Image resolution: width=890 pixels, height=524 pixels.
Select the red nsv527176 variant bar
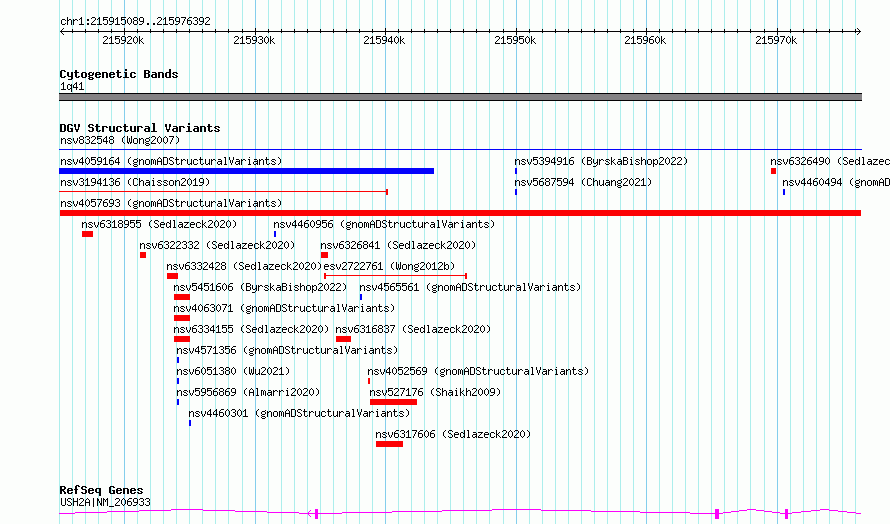[x=393, y=402]
